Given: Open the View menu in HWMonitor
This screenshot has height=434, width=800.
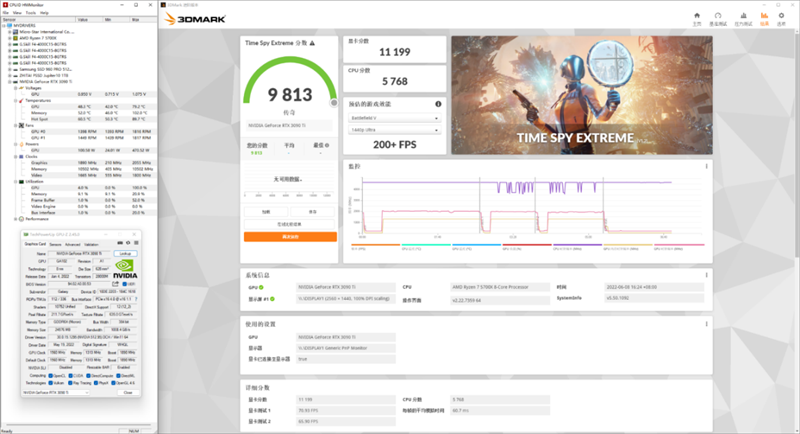Looking at the screenshot, I should (17, 12).
